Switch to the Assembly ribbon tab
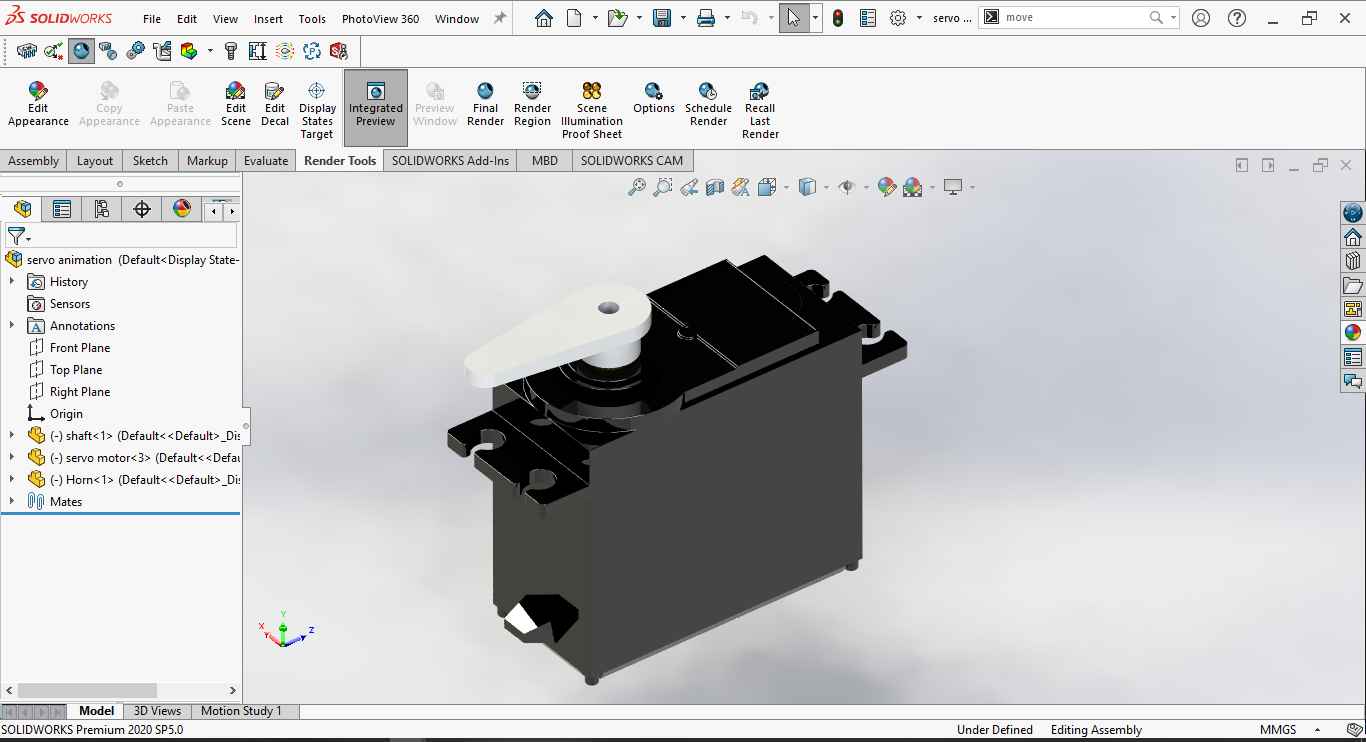 [34, 161]
